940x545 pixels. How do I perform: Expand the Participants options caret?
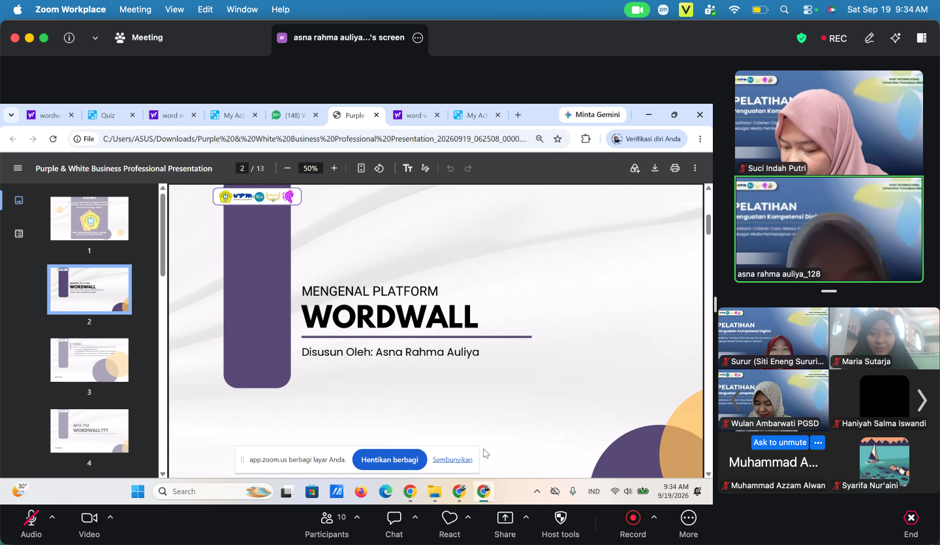(x=357, y=517)
